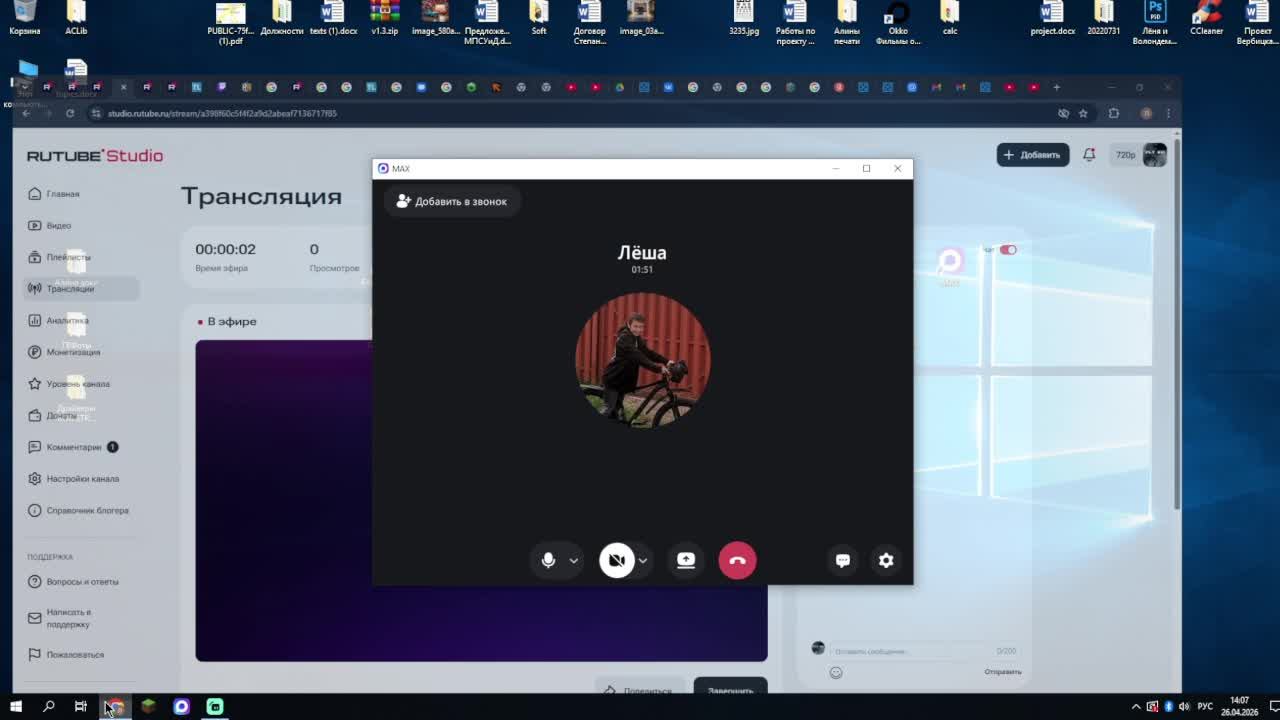
Task: Open v1.3.zip archive on desktop
Action: (x=385, y=18)
